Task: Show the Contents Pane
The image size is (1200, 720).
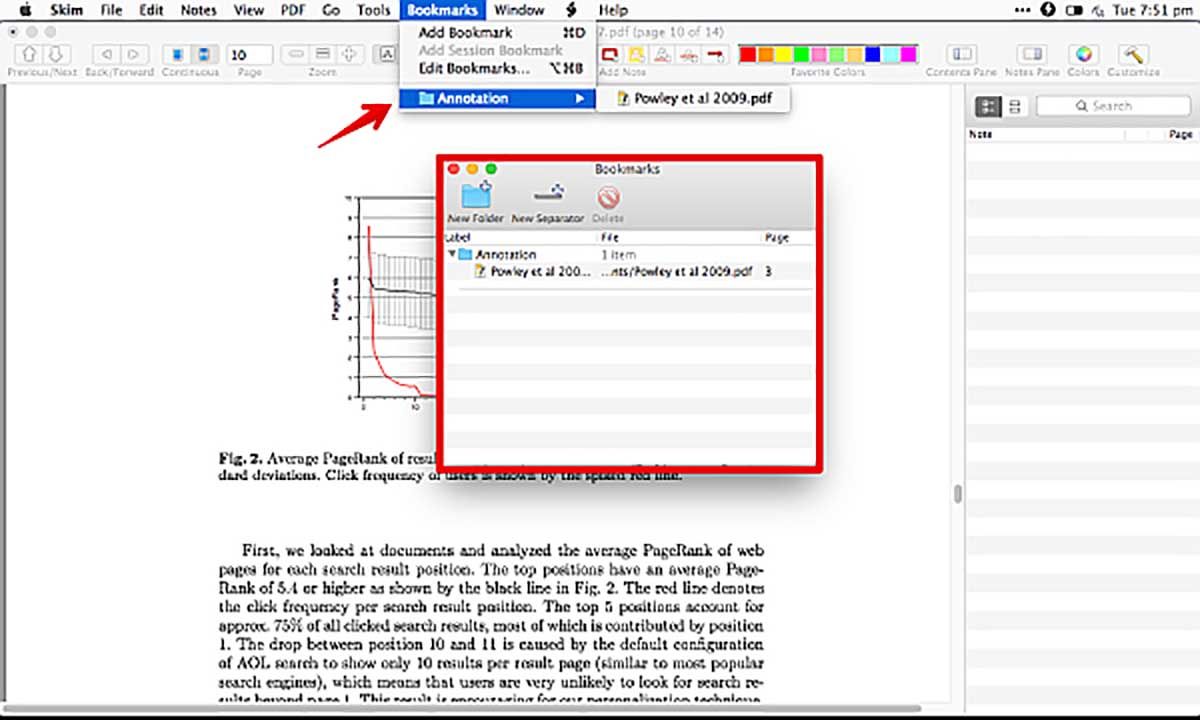Action: [x=961, y=54]
